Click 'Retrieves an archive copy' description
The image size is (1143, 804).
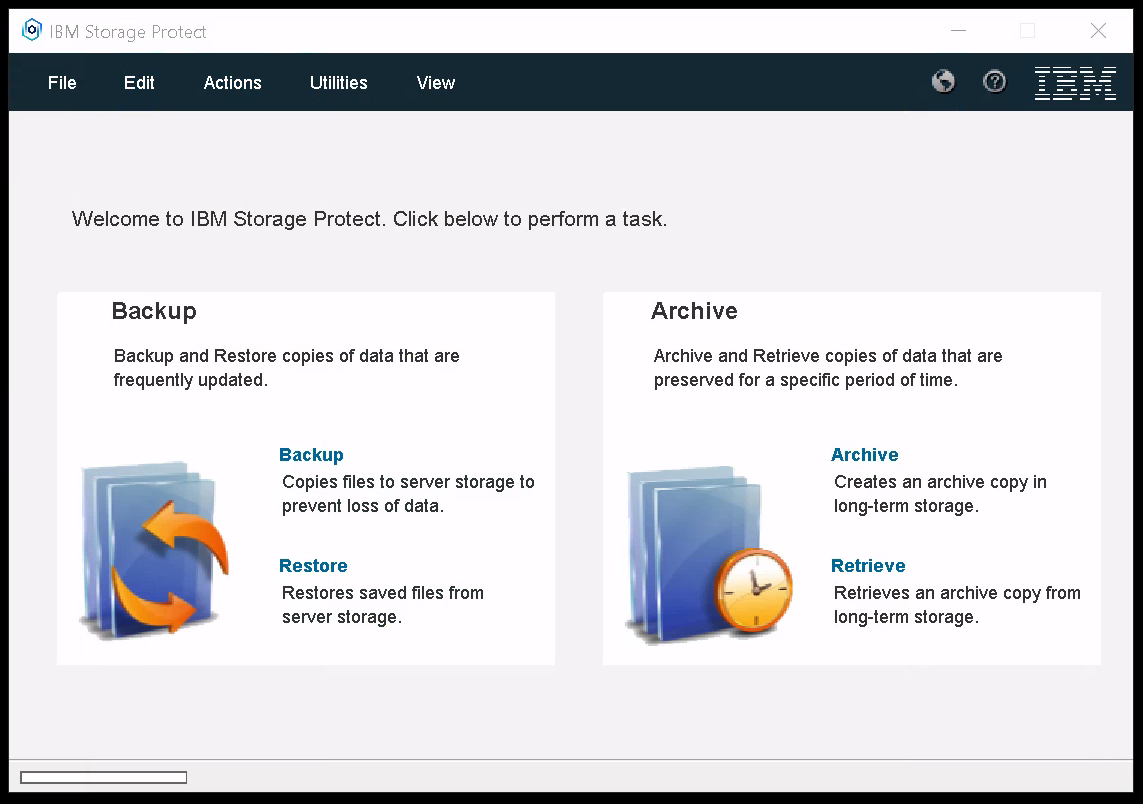[957, 604]
